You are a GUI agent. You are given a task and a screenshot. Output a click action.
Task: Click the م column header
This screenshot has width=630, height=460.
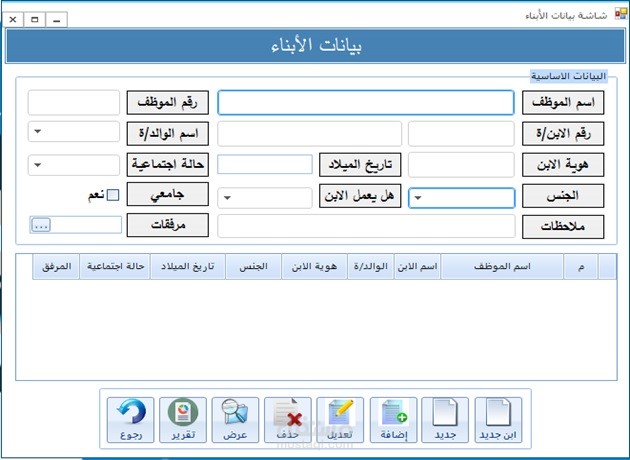[581, 266]
